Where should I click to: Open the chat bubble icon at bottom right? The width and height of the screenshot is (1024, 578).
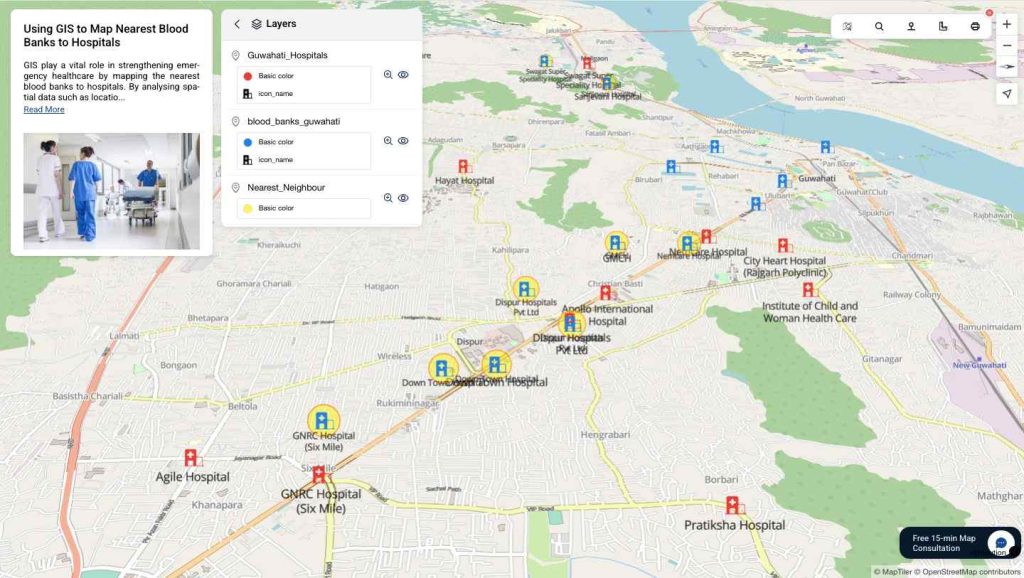[x=1000, y=542]
